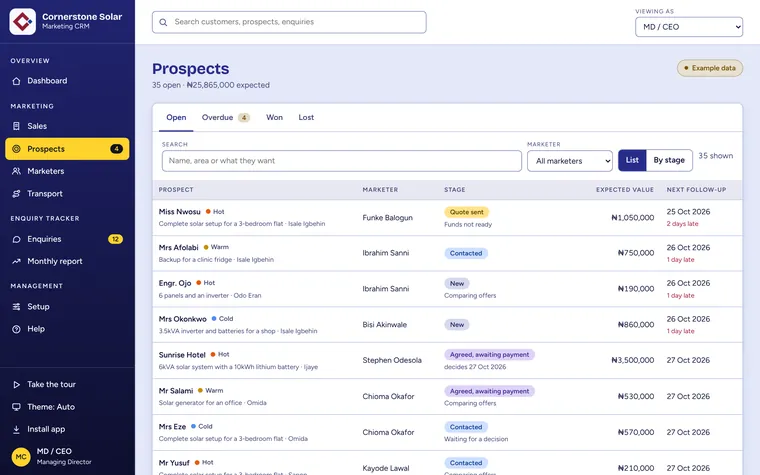Viewport: 760px width, 475px height.
Task: Focus the Name, area search field
Action: point(342,161)
